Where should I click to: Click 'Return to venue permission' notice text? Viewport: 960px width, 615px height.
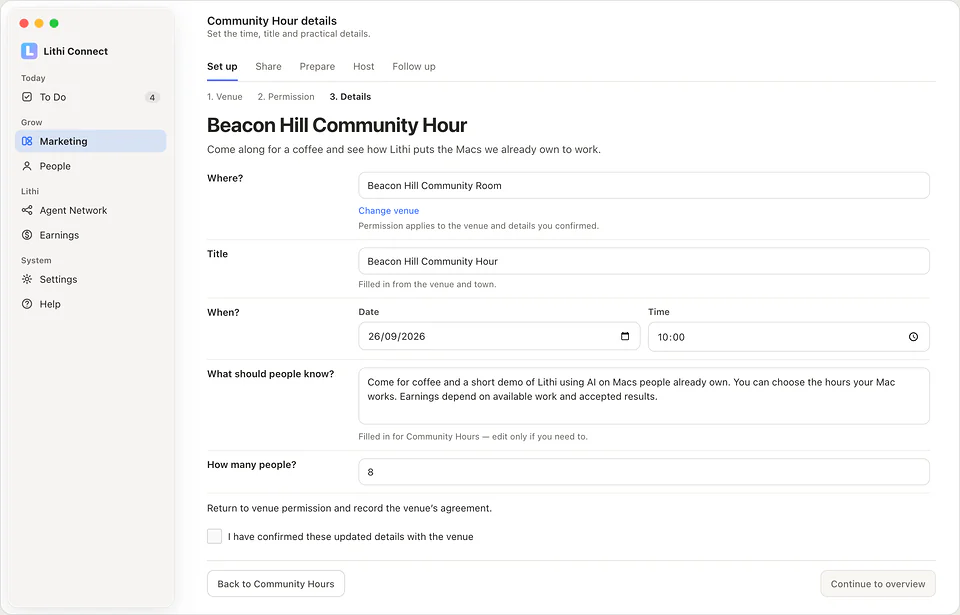350,508
